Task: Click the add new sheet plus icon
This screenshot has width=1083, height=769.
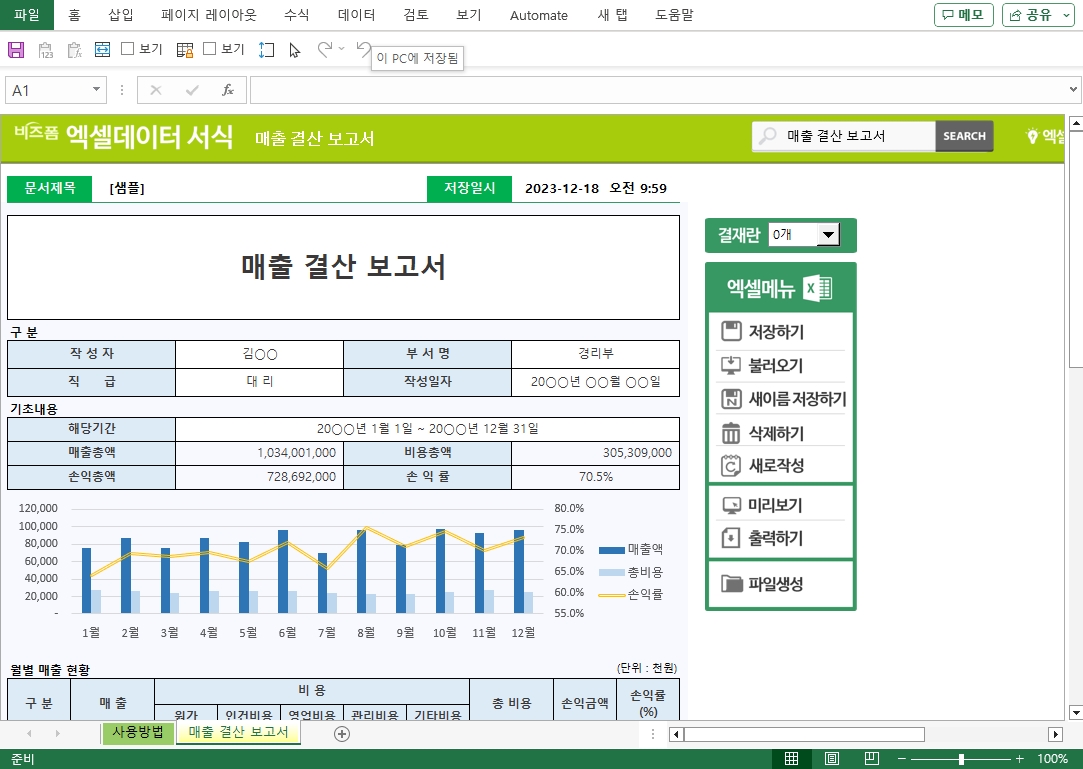Action: 342,734
